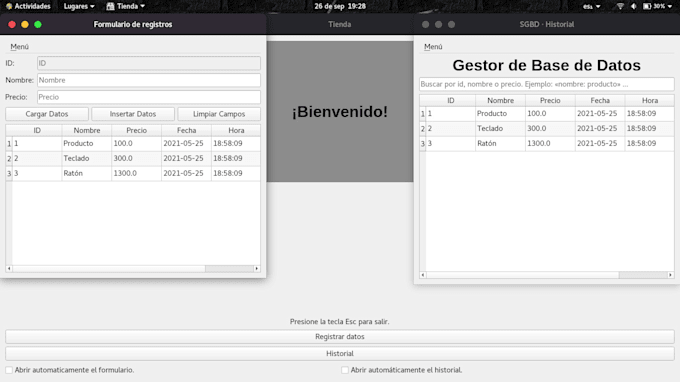
Task: Maximize Formulario de registros with the green button
Action: pos(38,24)
